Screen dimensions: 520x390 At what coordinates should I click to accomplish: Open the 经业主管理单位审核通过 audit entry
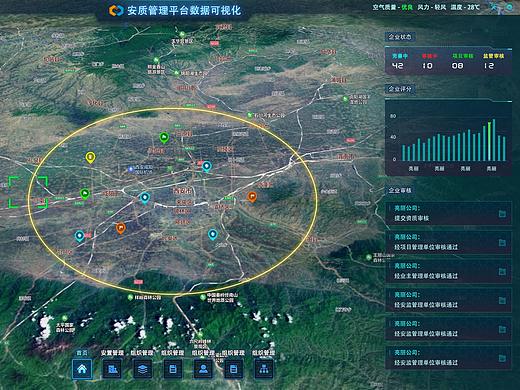(x=448, y=271)
